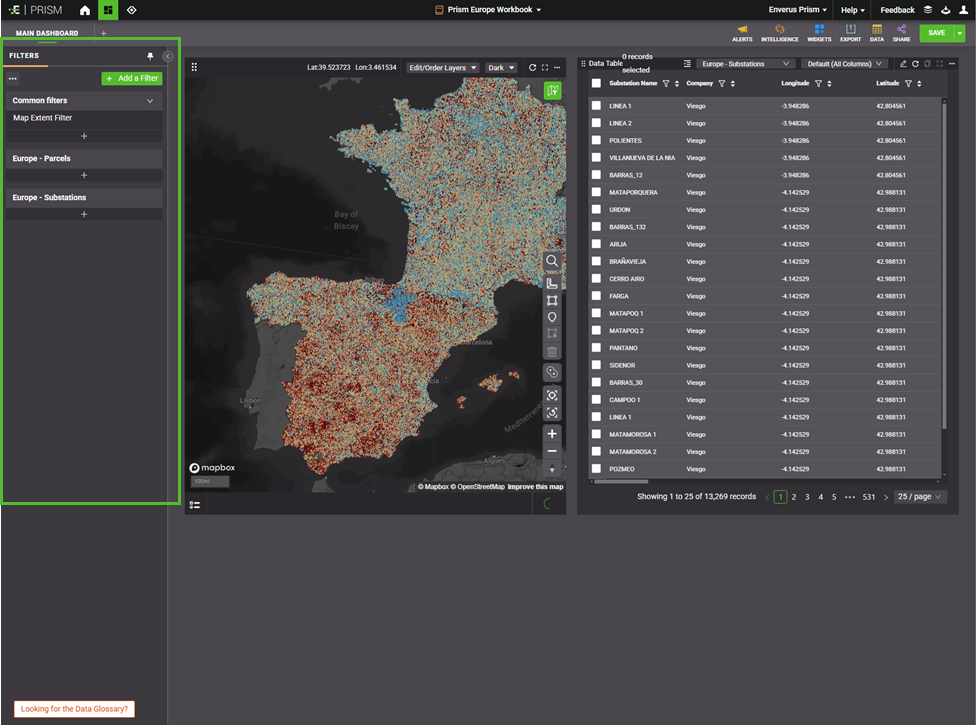Open the user profile icon
976x725 pixels.
(964, 10)
